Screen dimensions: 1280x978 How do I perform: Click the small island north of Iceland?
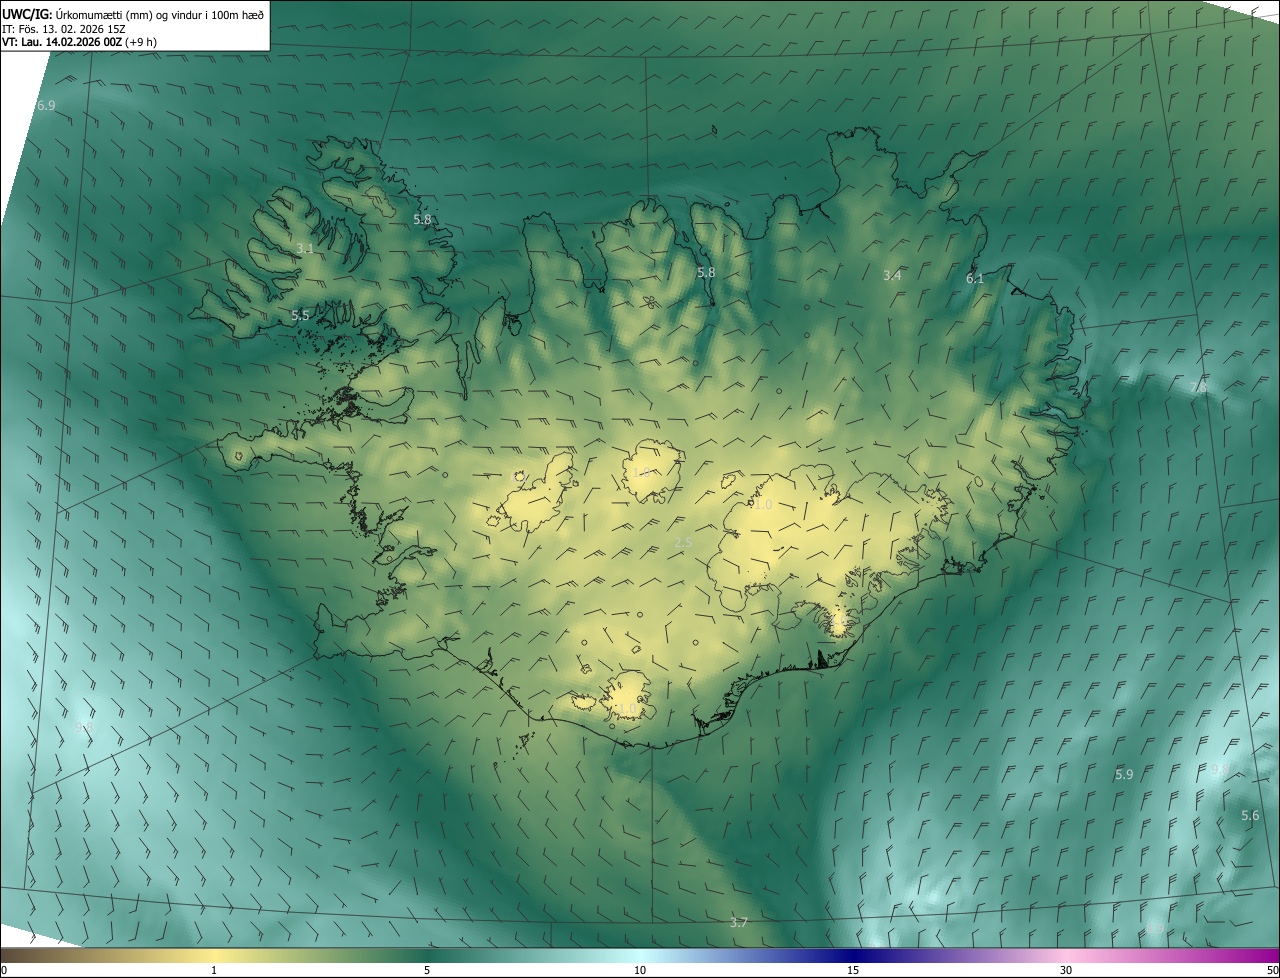[715, 129]
